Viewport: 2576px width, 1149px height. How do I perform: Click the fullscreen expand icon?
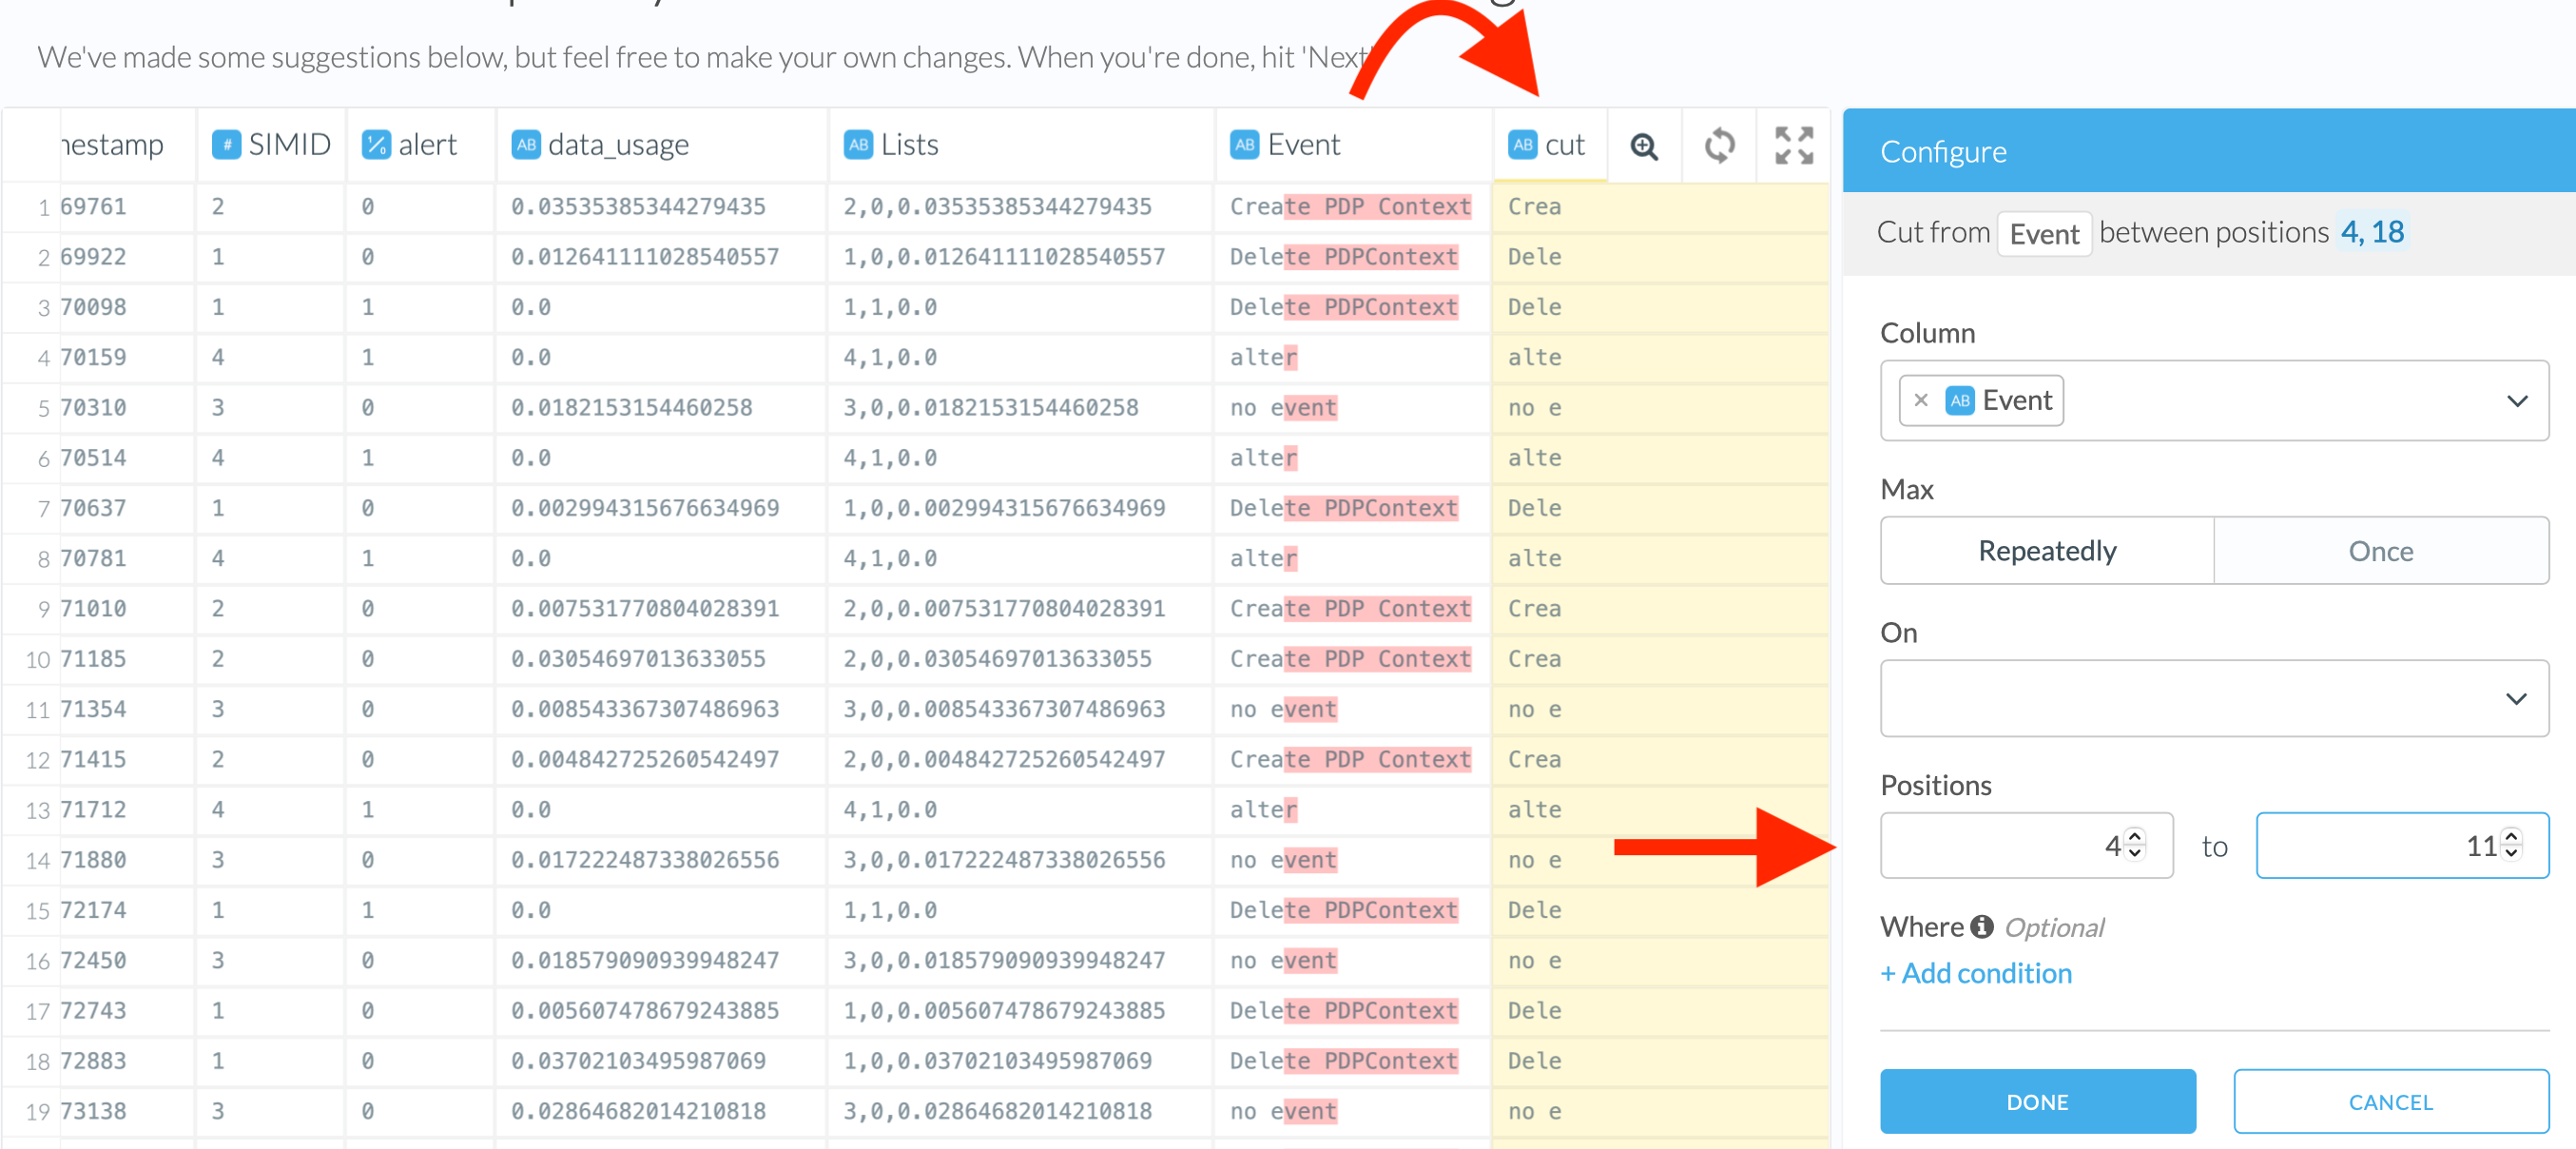coord(1793,146)
